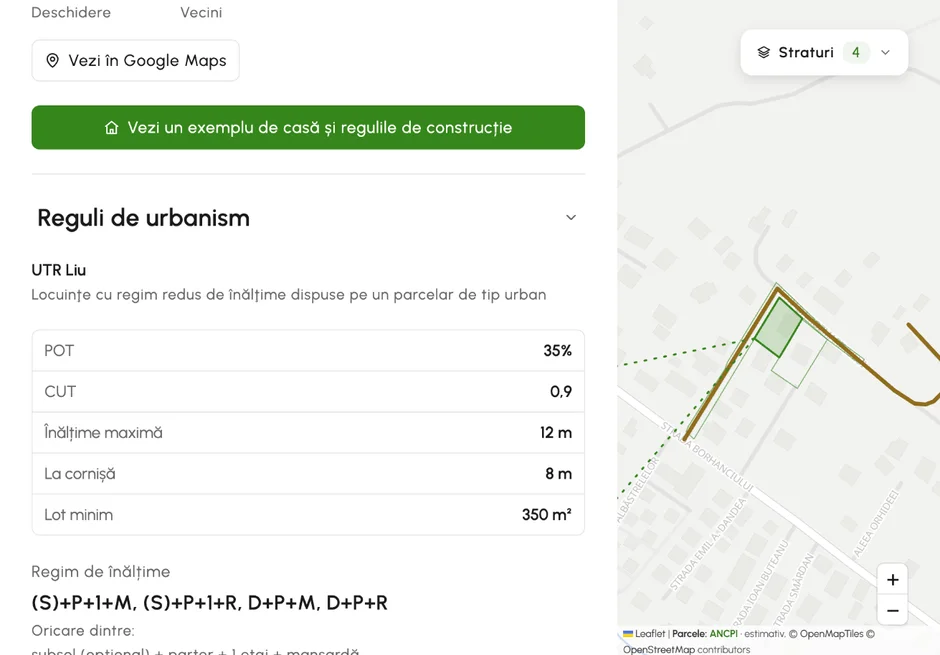Viewport: 940px width, 655px height.
Task: Collapse the Reguli de urbanism section chevron
Action: (571, 218)
